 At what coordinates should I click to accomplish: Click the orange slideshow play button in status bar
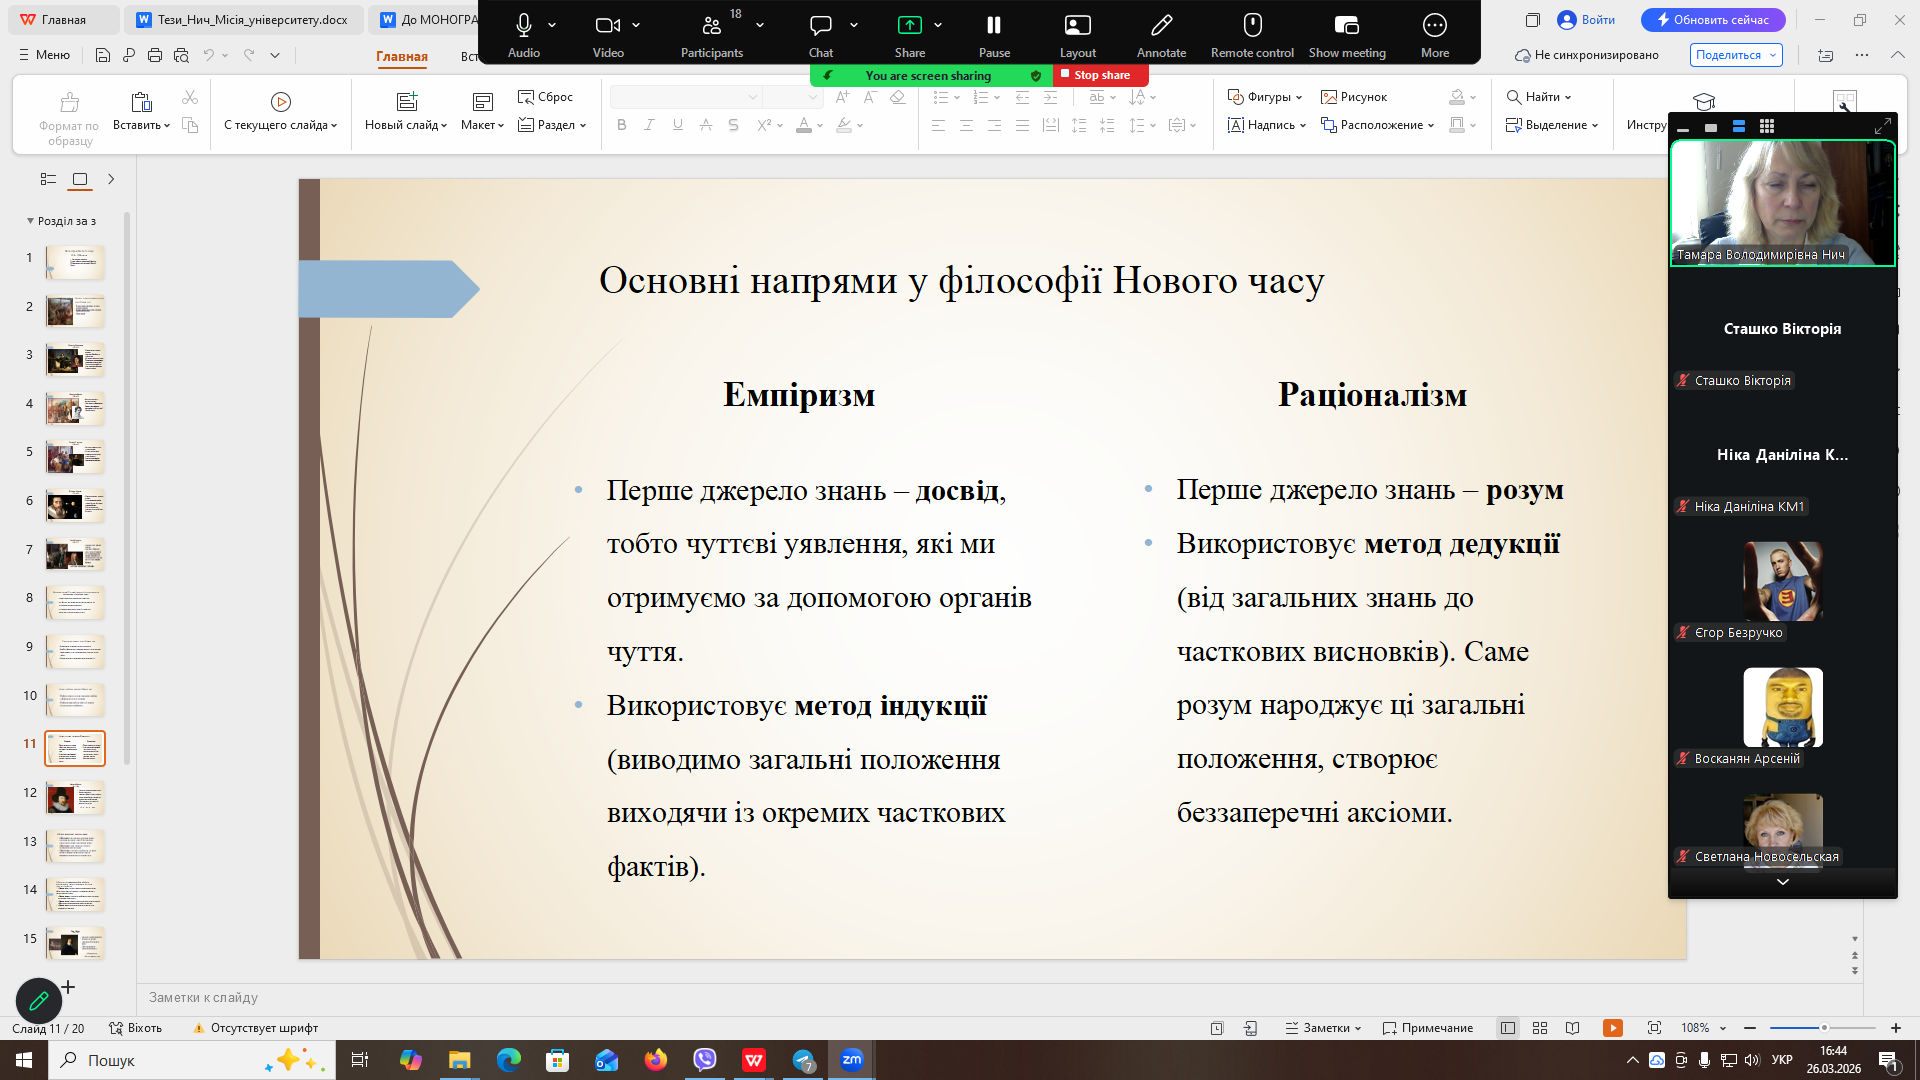pos(1612,1028)
